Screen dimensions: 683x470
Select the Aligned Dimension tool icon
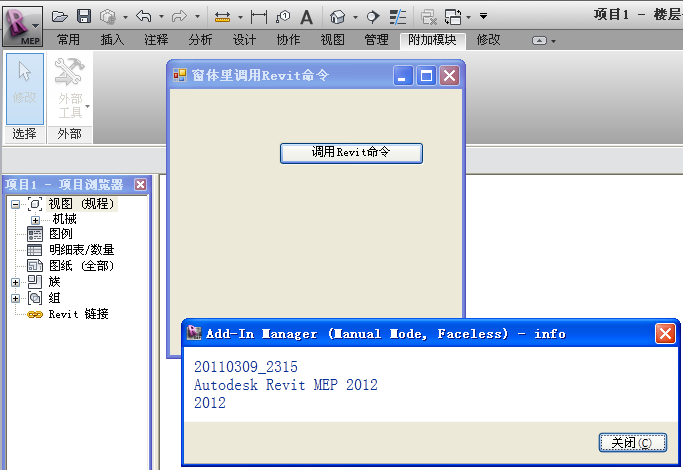pyautogui.click(x=259, y=17)
